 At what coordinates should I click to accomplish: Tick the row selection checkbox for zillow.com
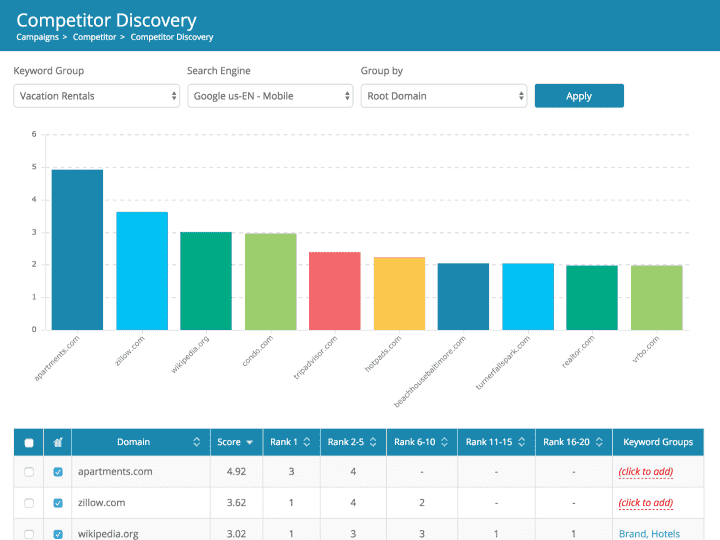[x=28, y=503]
